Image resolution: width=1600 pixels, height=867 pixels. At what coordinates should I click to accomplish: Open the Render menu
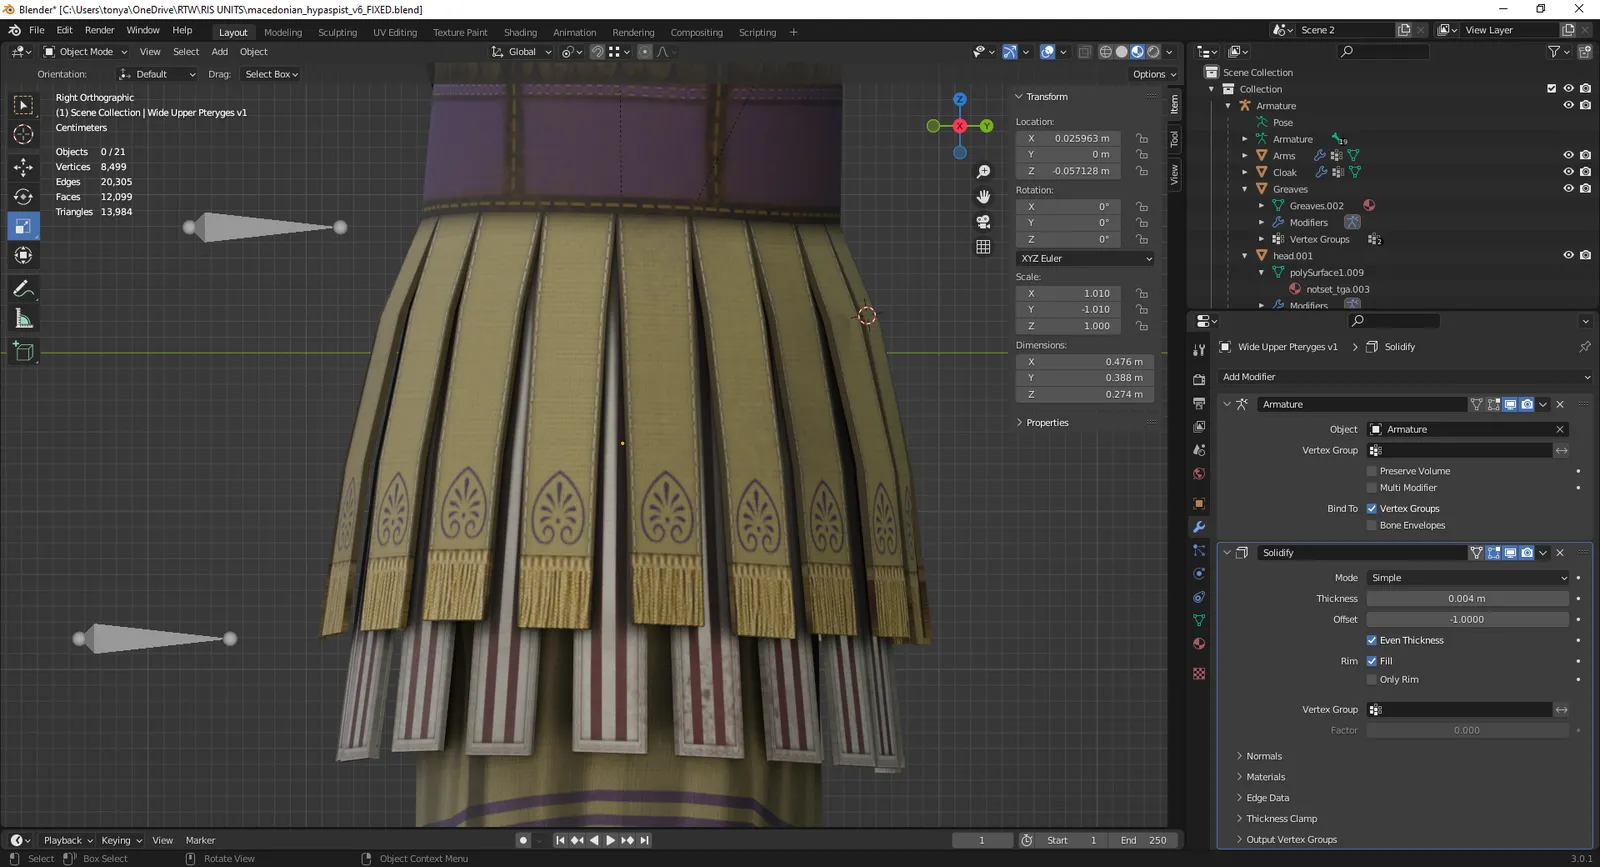(x=99, y=30)
